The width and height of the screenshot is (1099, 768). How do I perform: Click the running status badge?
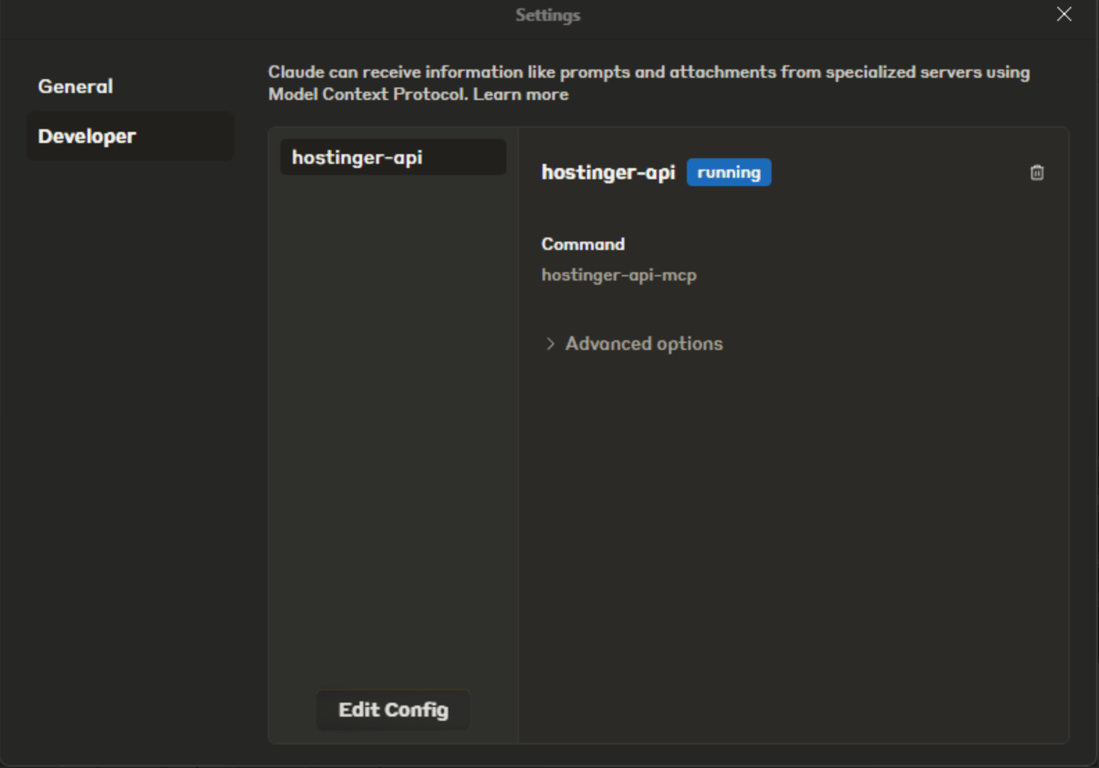tap(729, 172)
